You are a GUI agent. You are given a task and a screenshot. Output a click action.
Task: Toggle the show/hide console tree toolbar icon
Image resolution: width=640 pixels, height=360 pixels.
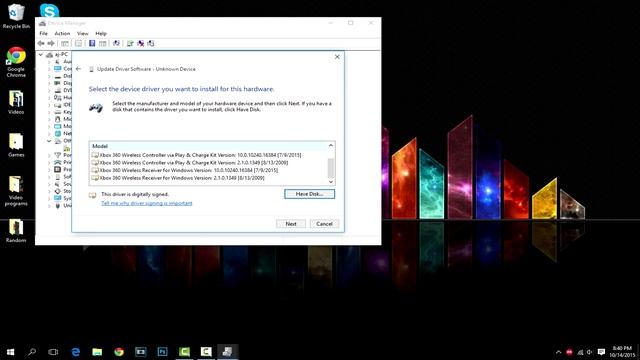click(65, 43)
